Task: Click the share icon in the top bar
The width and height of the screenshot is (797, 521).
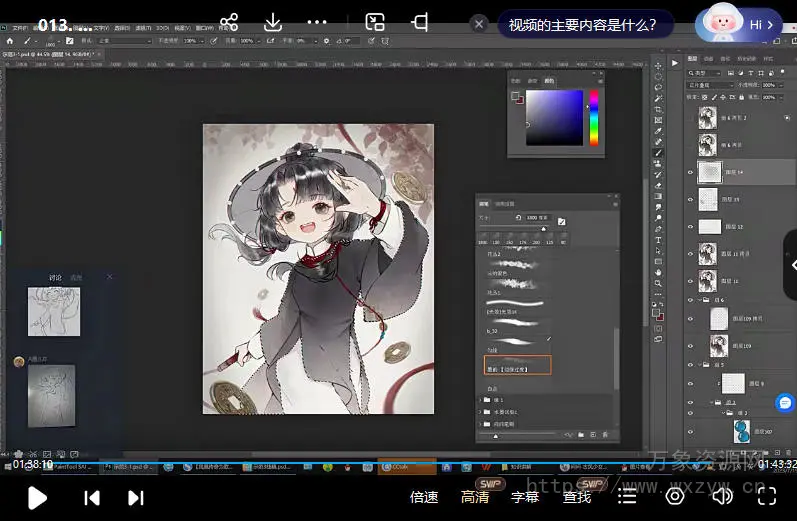Action: pyautogui.click(x=229, y=22)
